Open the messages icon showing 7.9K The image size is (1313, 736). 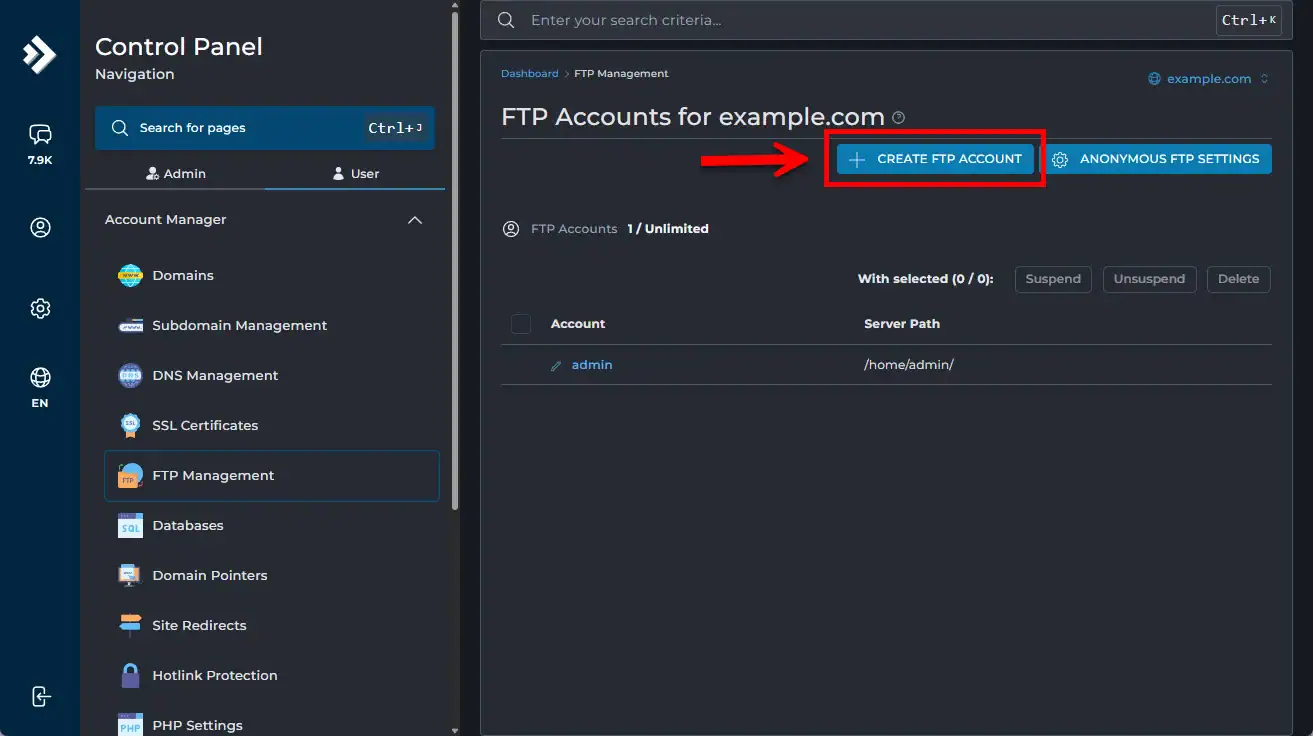(40, 134)
